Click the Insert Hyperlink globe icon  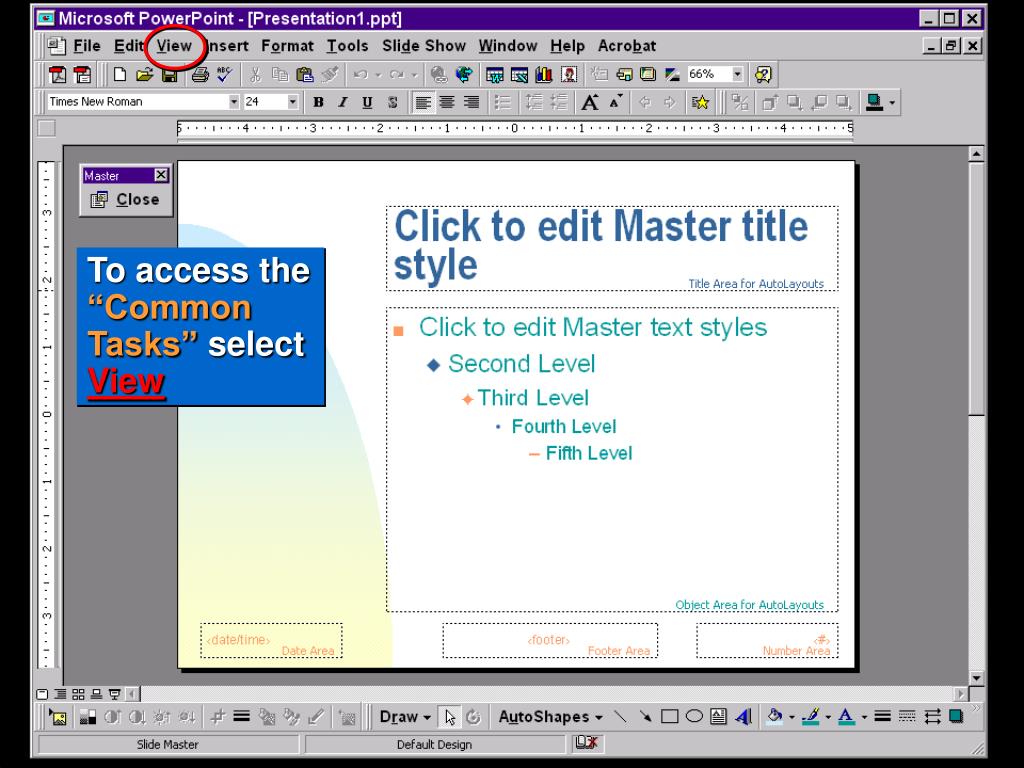coord(439,74)
